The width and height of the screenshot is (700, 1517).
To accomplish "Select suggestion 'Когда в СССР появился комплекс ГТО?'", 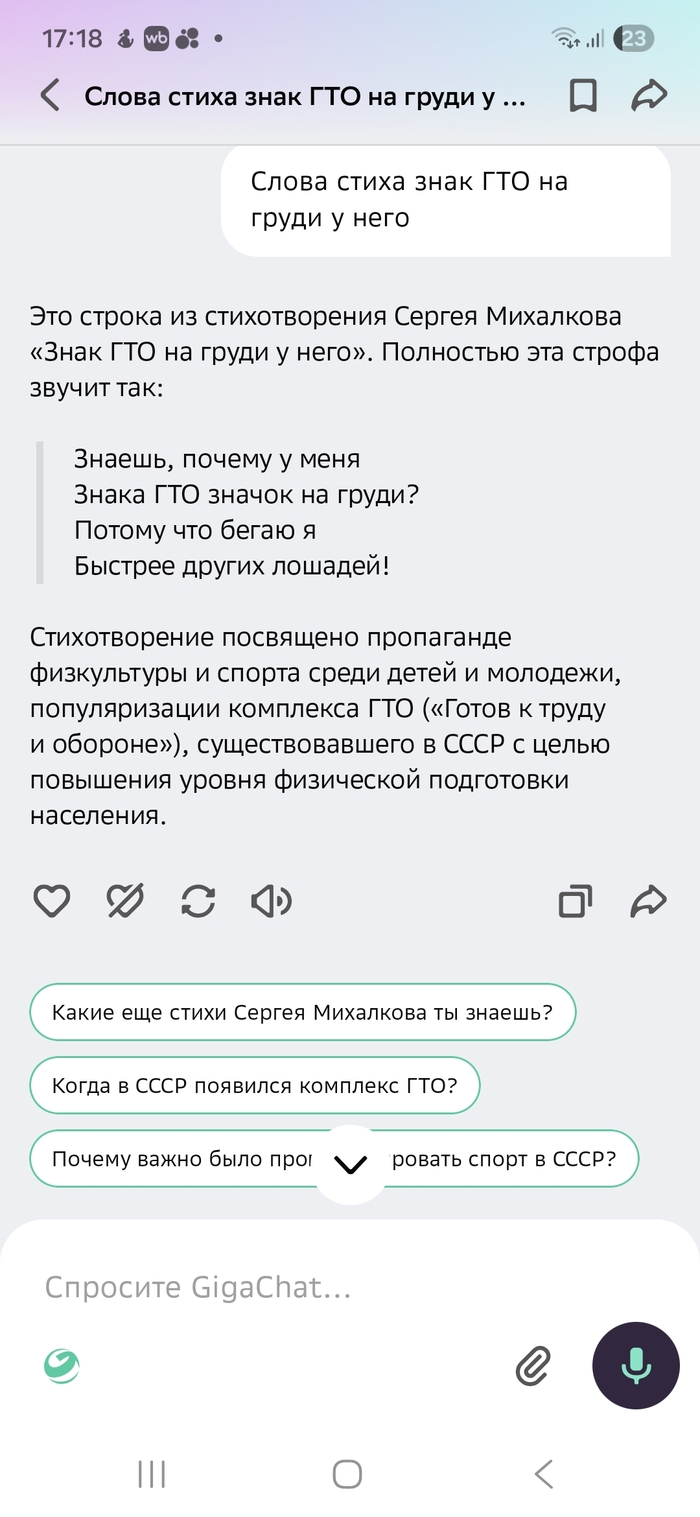I will click(255, 1085).
